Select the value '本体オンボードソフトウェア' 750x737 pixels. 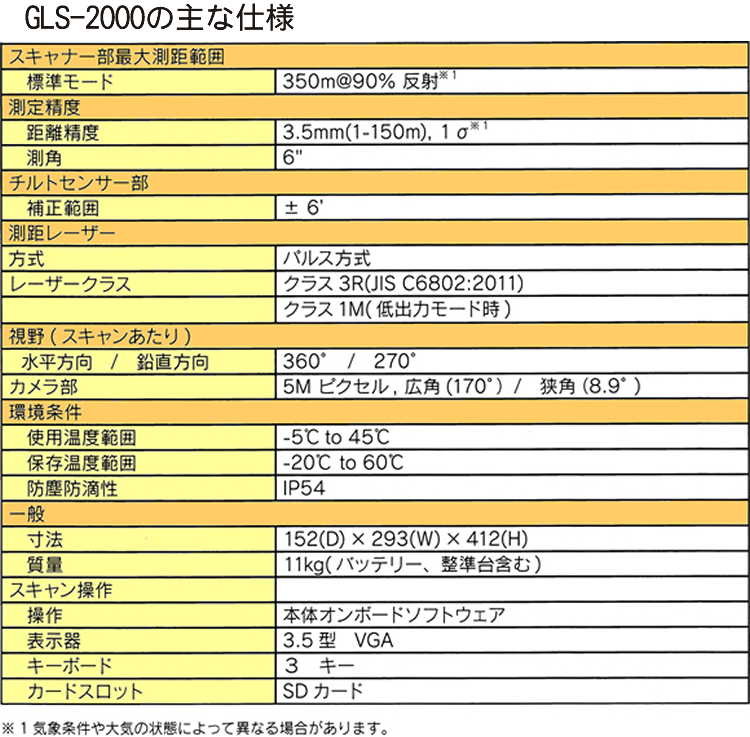394,615
